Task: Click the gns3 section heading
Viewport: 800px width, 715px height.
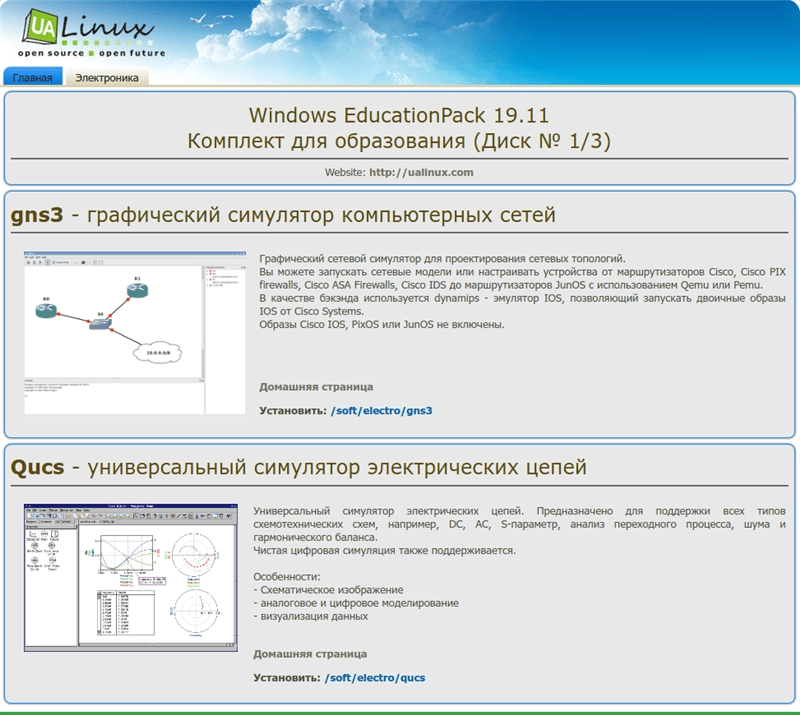Action: (283, 215)
